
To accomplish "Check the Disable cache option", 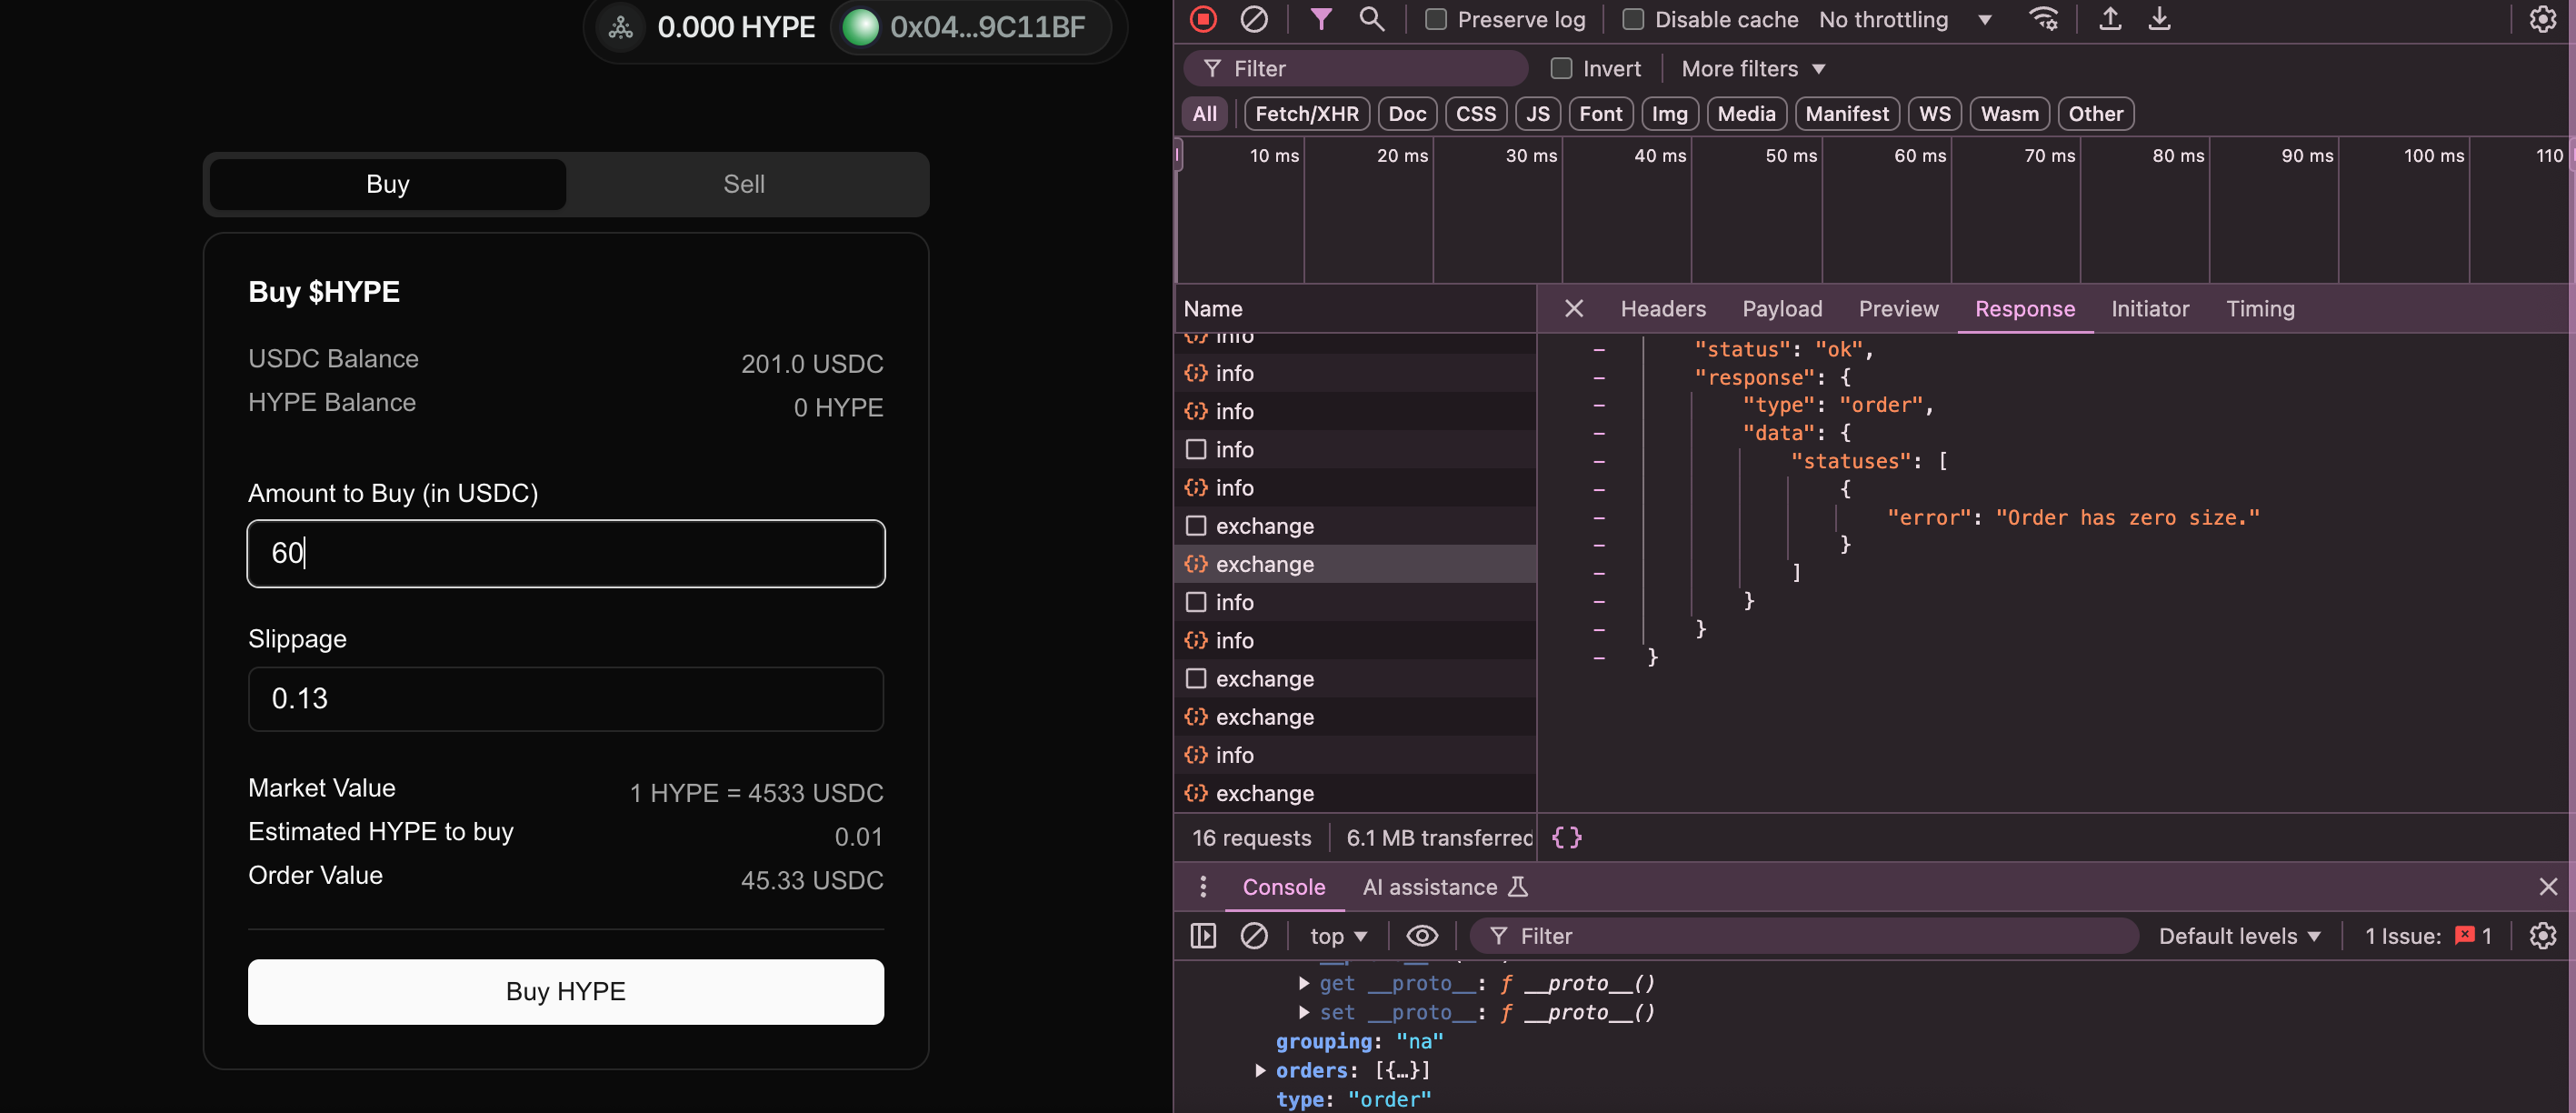I will (x=1633, y=19).
